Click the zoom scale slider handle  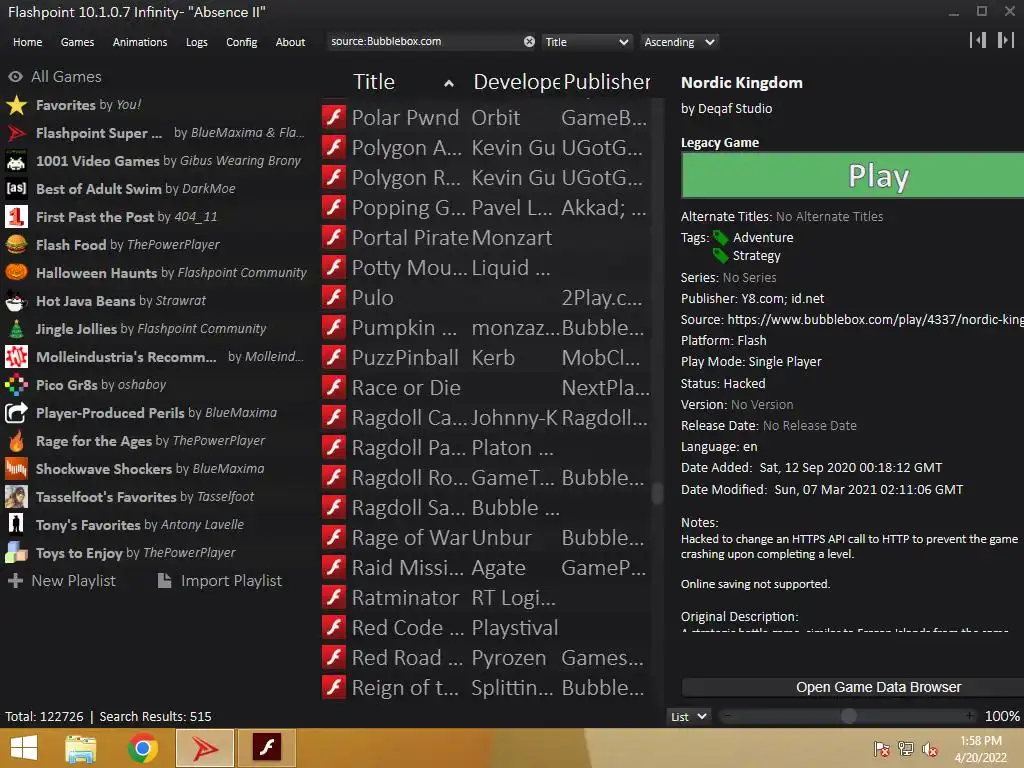tap(848, 716)
